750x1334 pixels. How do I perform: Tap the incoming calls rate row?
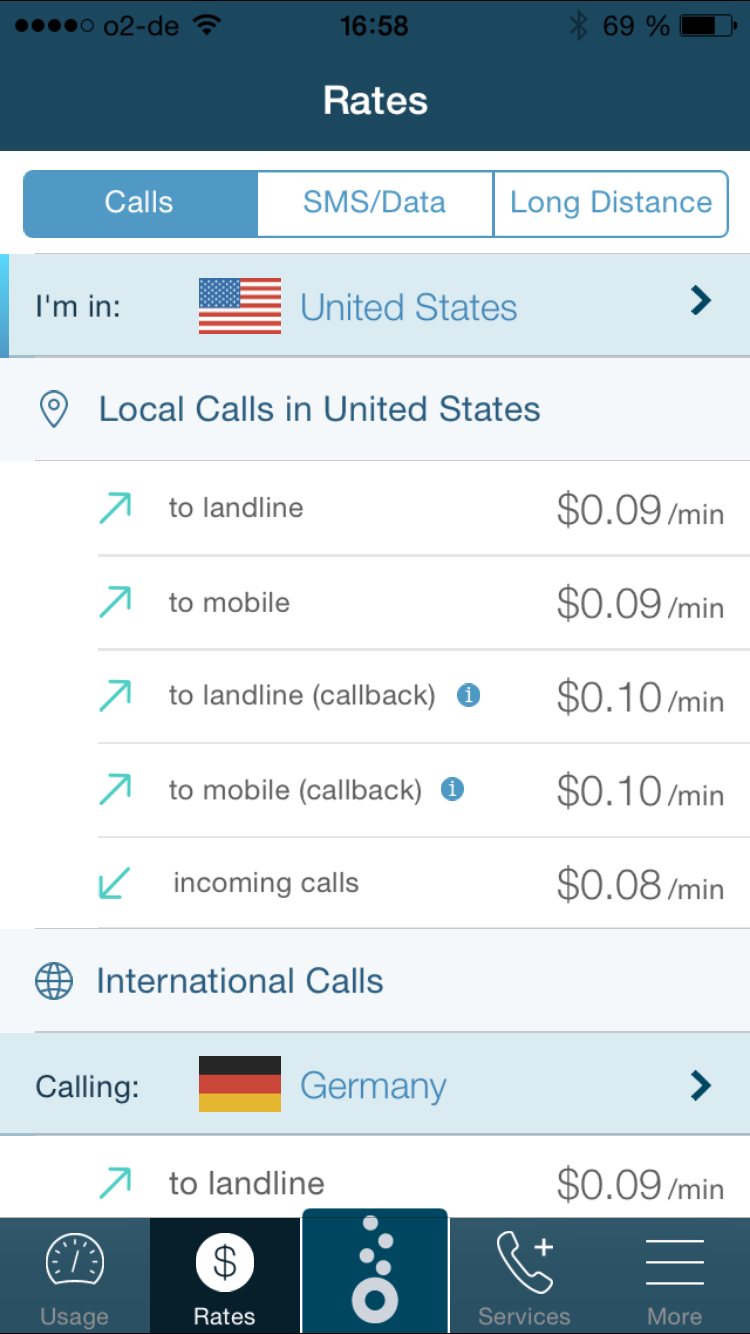point(400,884)
